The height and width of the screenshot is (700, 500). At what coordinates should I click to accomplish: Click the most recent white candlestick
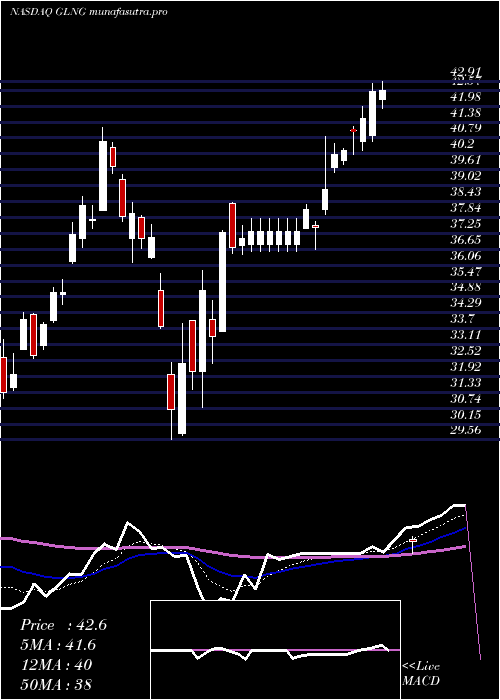point(383,95)
